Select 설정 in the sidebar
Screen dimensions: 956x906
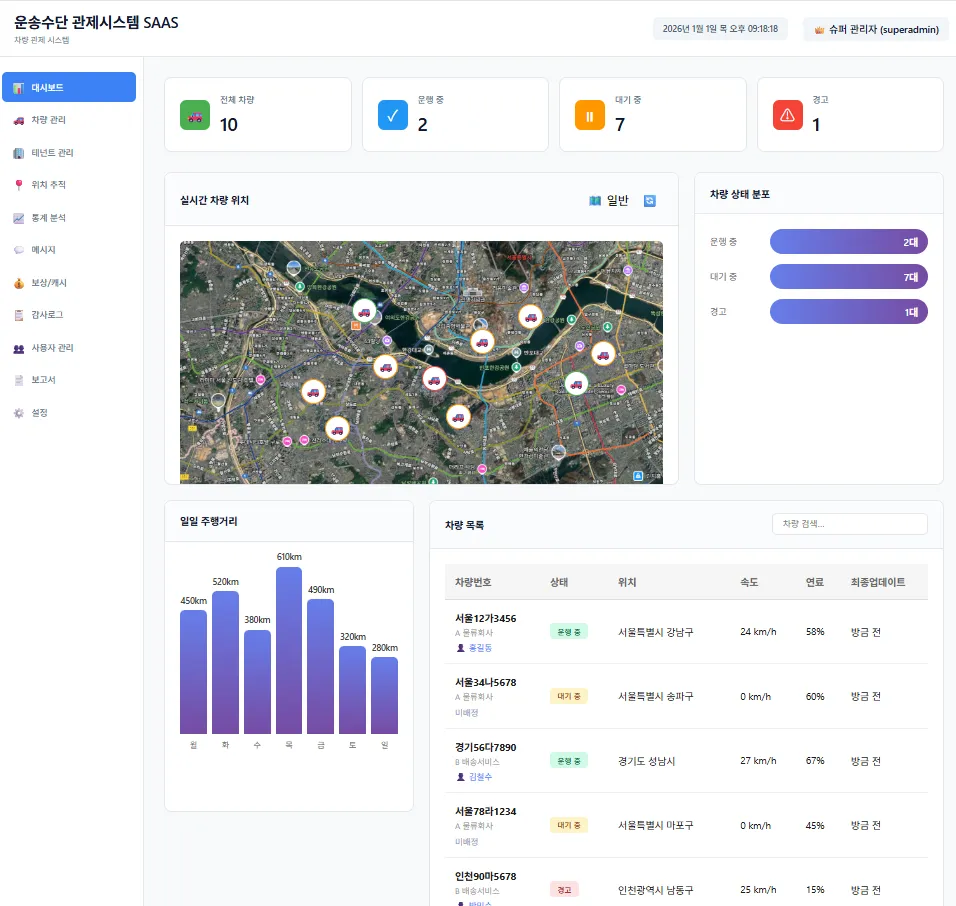[40, 413]
